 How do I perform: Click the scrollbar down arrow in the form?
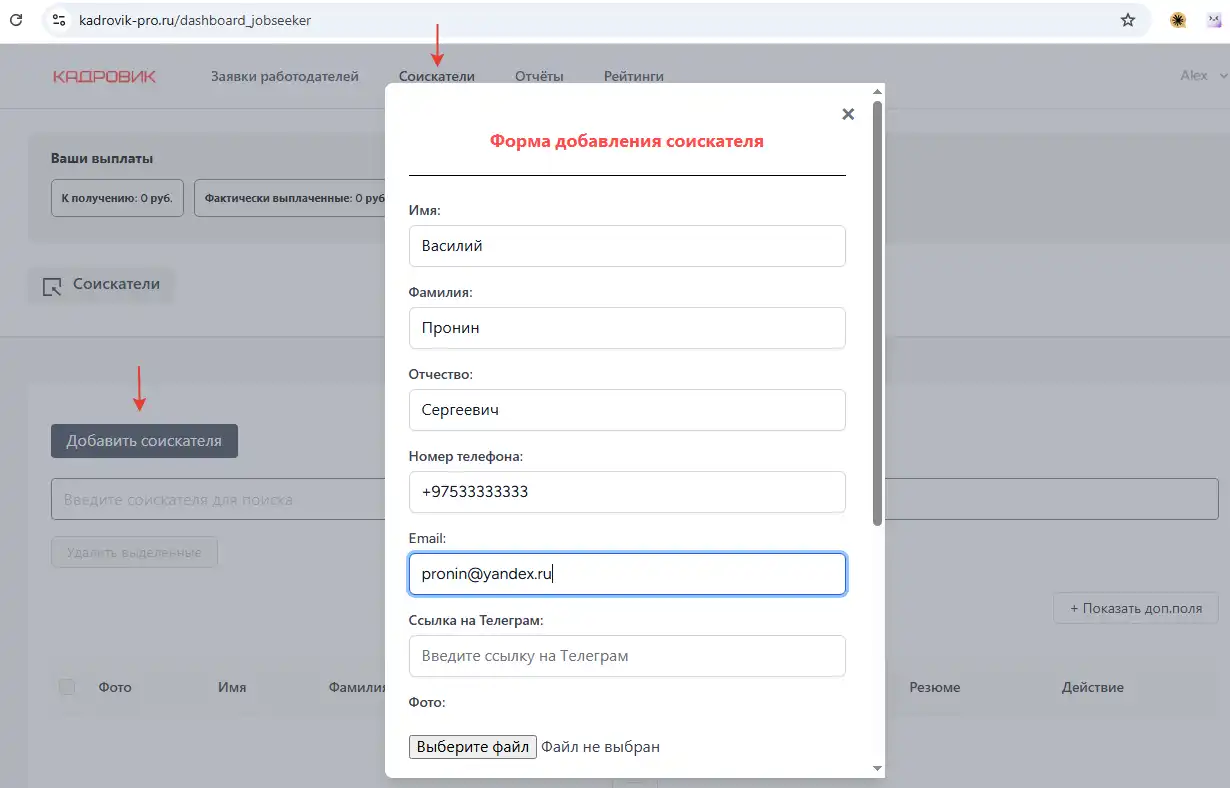(877, 768)
